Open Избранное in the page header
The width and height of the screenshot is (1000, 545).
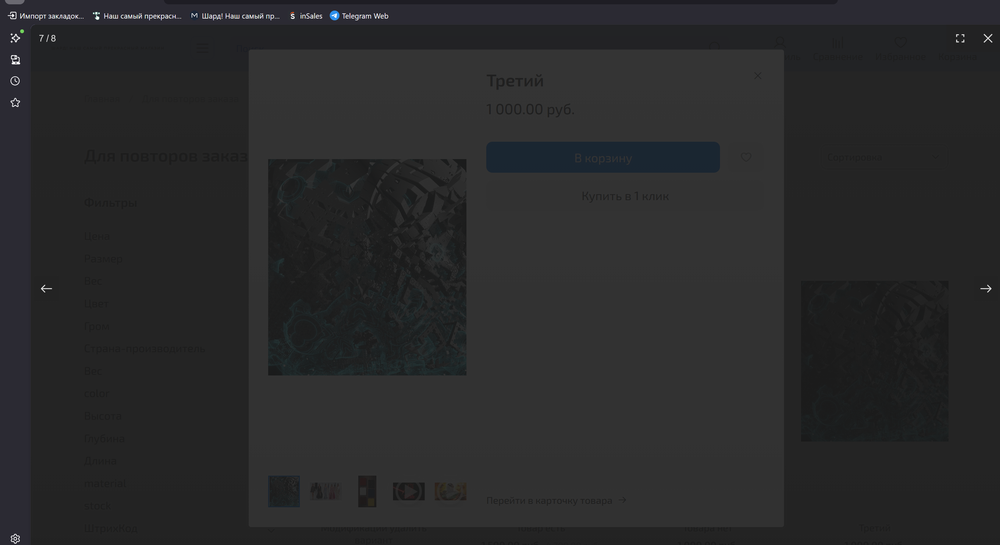[900, 50]
